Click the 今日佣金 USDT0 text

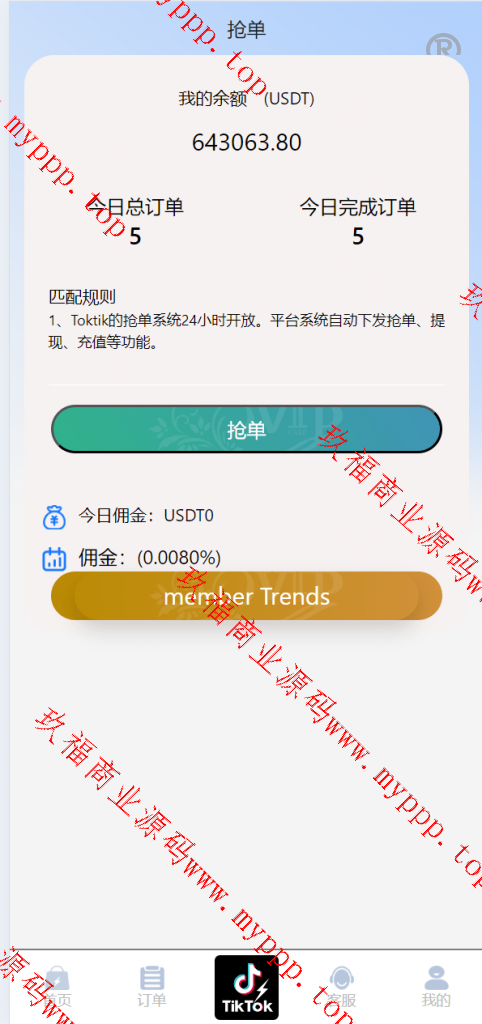click(x=146, y=516)
